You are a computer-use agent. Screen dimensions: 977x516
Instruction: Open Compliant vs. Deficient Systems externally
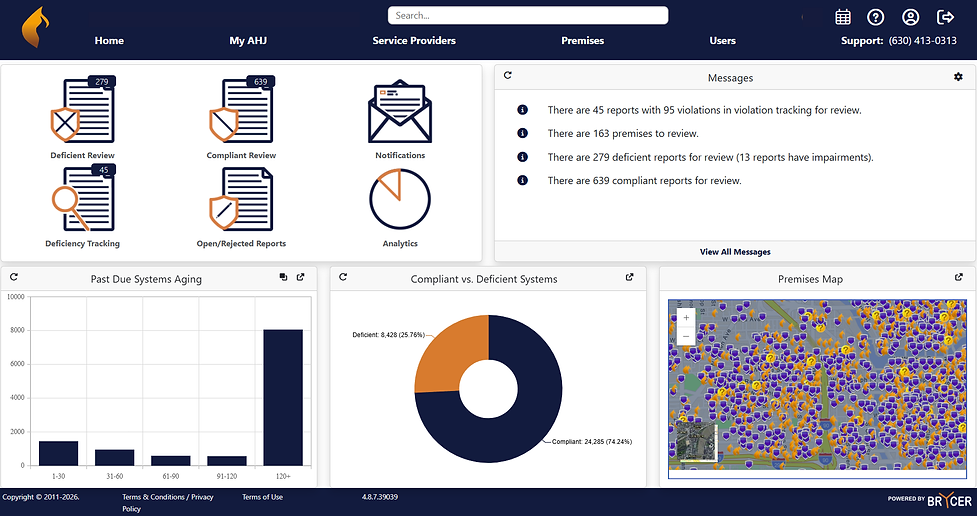click(x=629, y=277)
